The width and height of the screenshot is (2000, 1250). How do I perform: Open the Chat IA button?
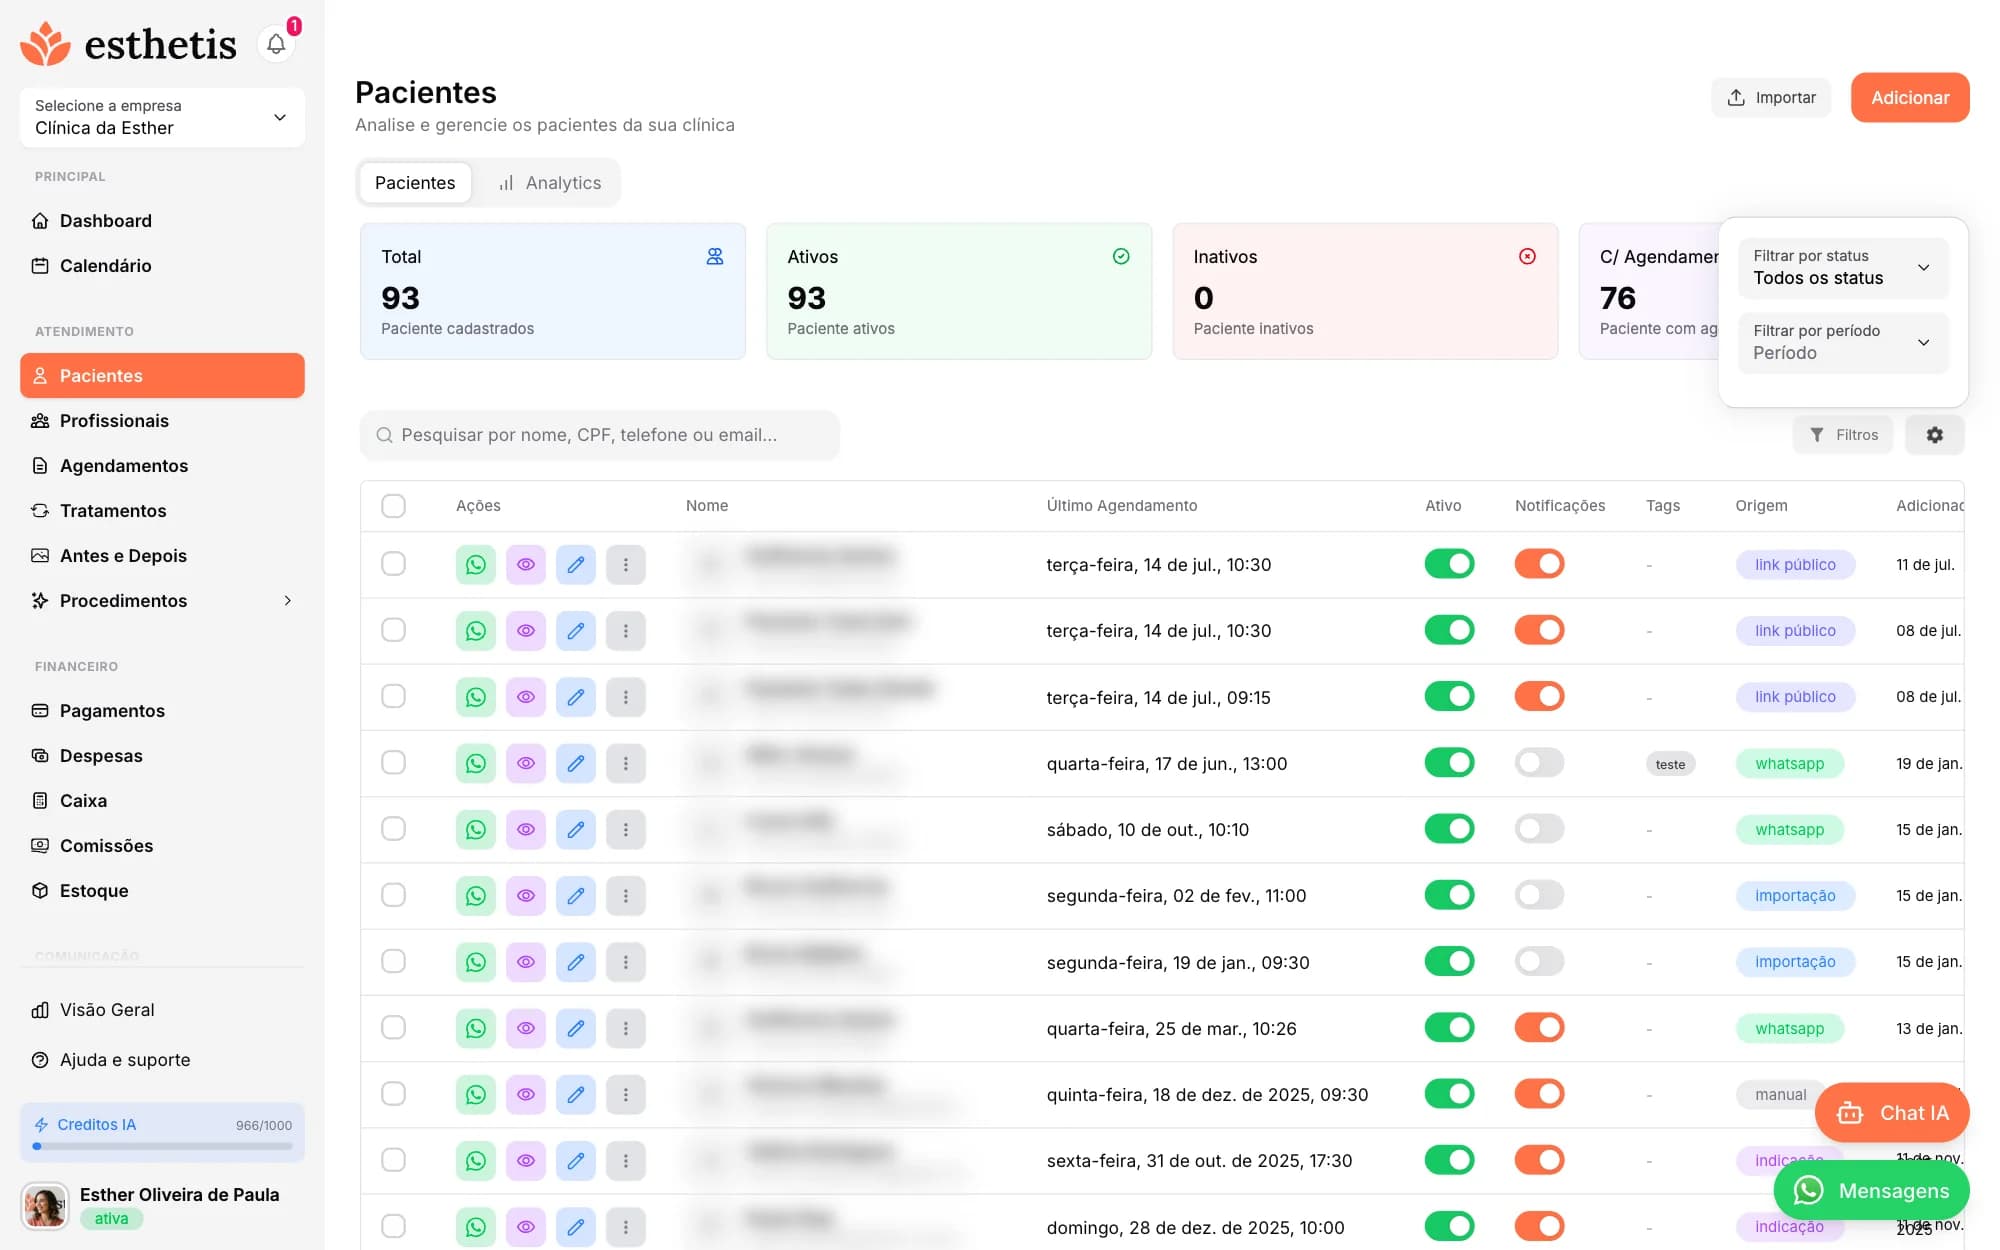point(1892,1113)
